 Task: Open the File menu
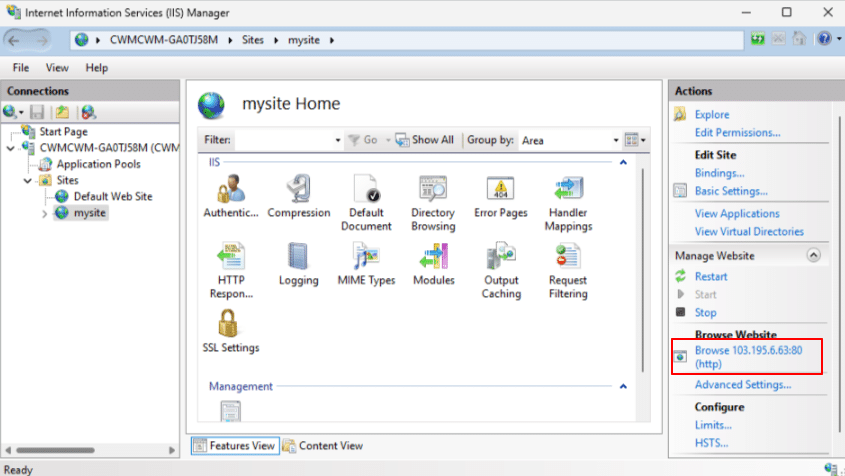(x=20, y=68)
